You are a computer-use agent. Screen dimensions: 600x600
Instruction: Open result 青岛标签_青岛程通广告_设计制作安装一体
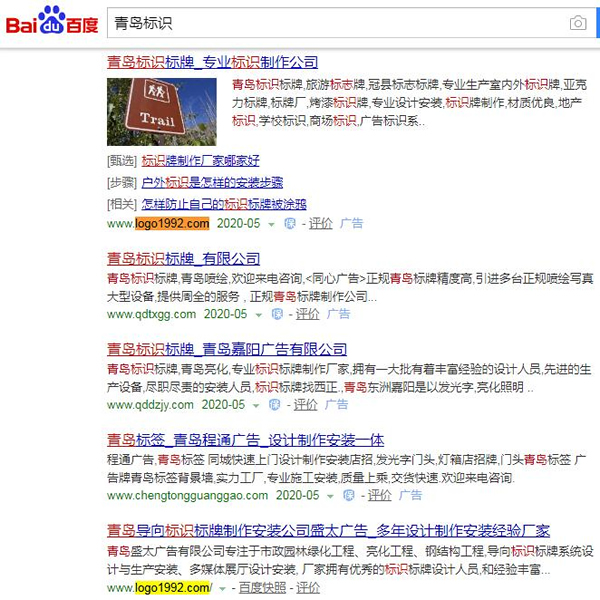(x=245, y=440)
